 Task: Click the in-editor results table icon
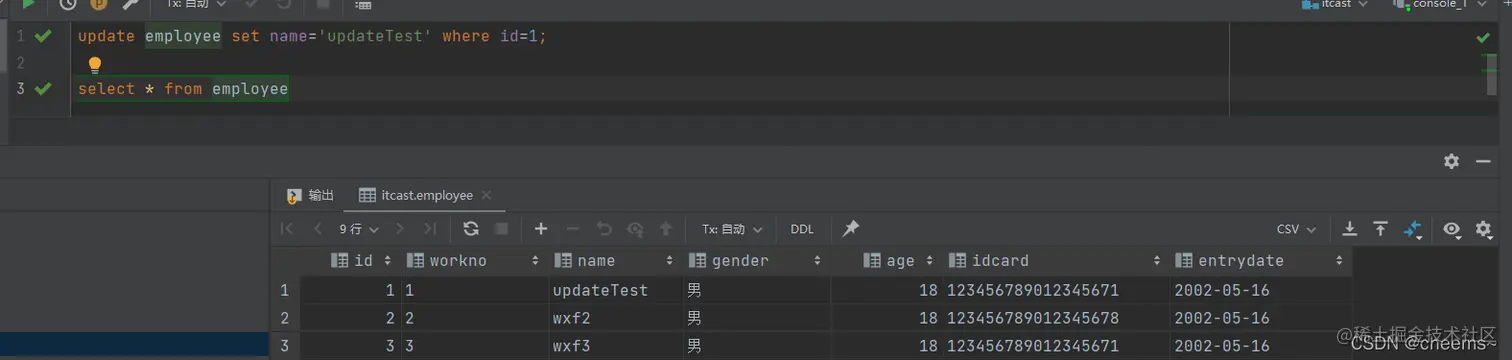(363, 4)
